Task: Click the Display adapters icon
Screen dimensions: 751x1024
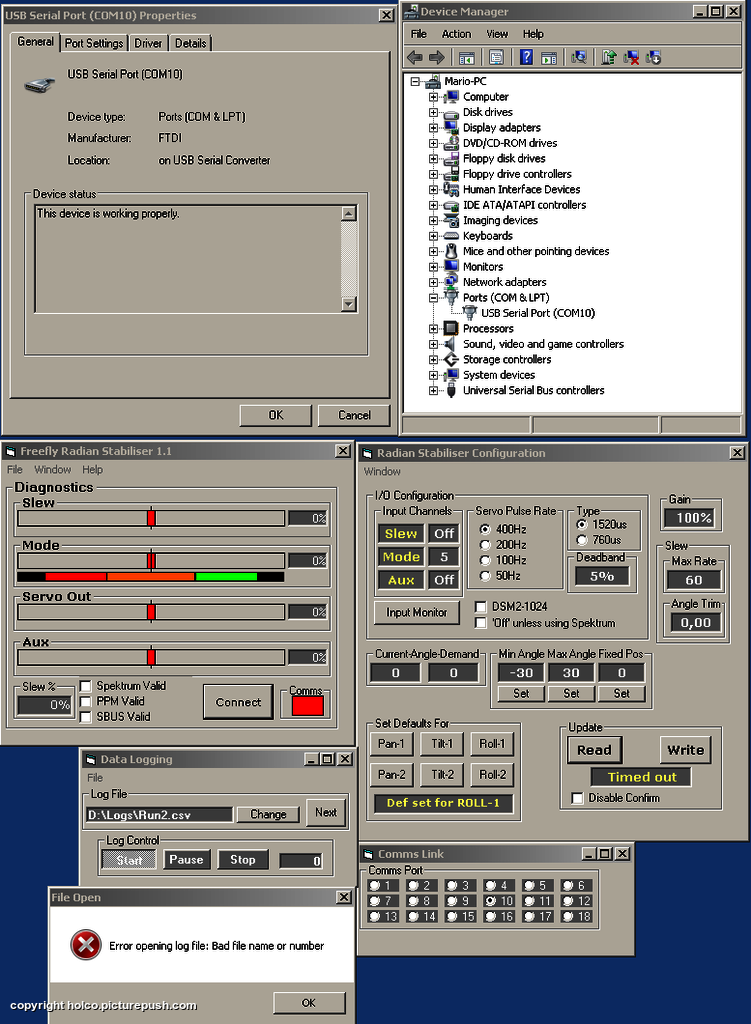Action: coord(451,127)
